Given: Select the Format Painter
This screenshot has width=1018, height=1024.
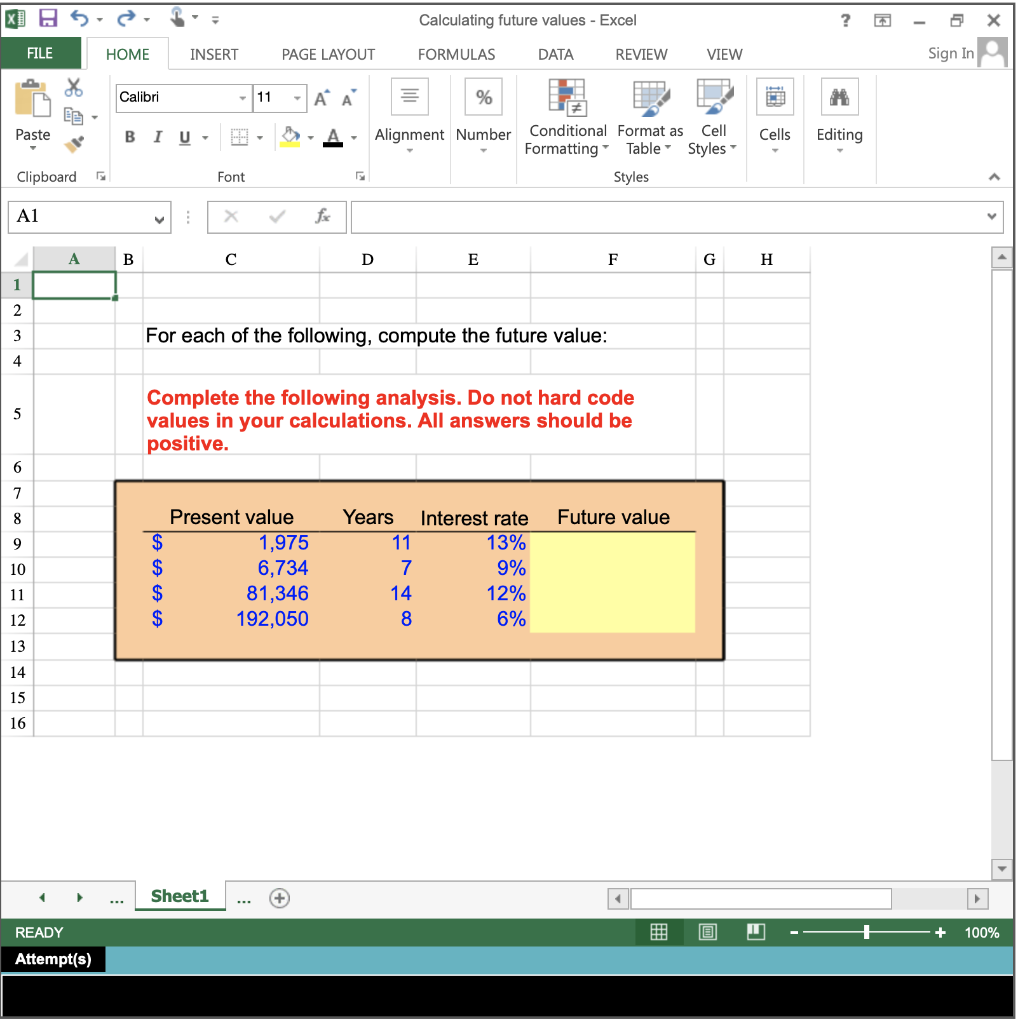Looking at the screenshot, I should coord(73,142).
